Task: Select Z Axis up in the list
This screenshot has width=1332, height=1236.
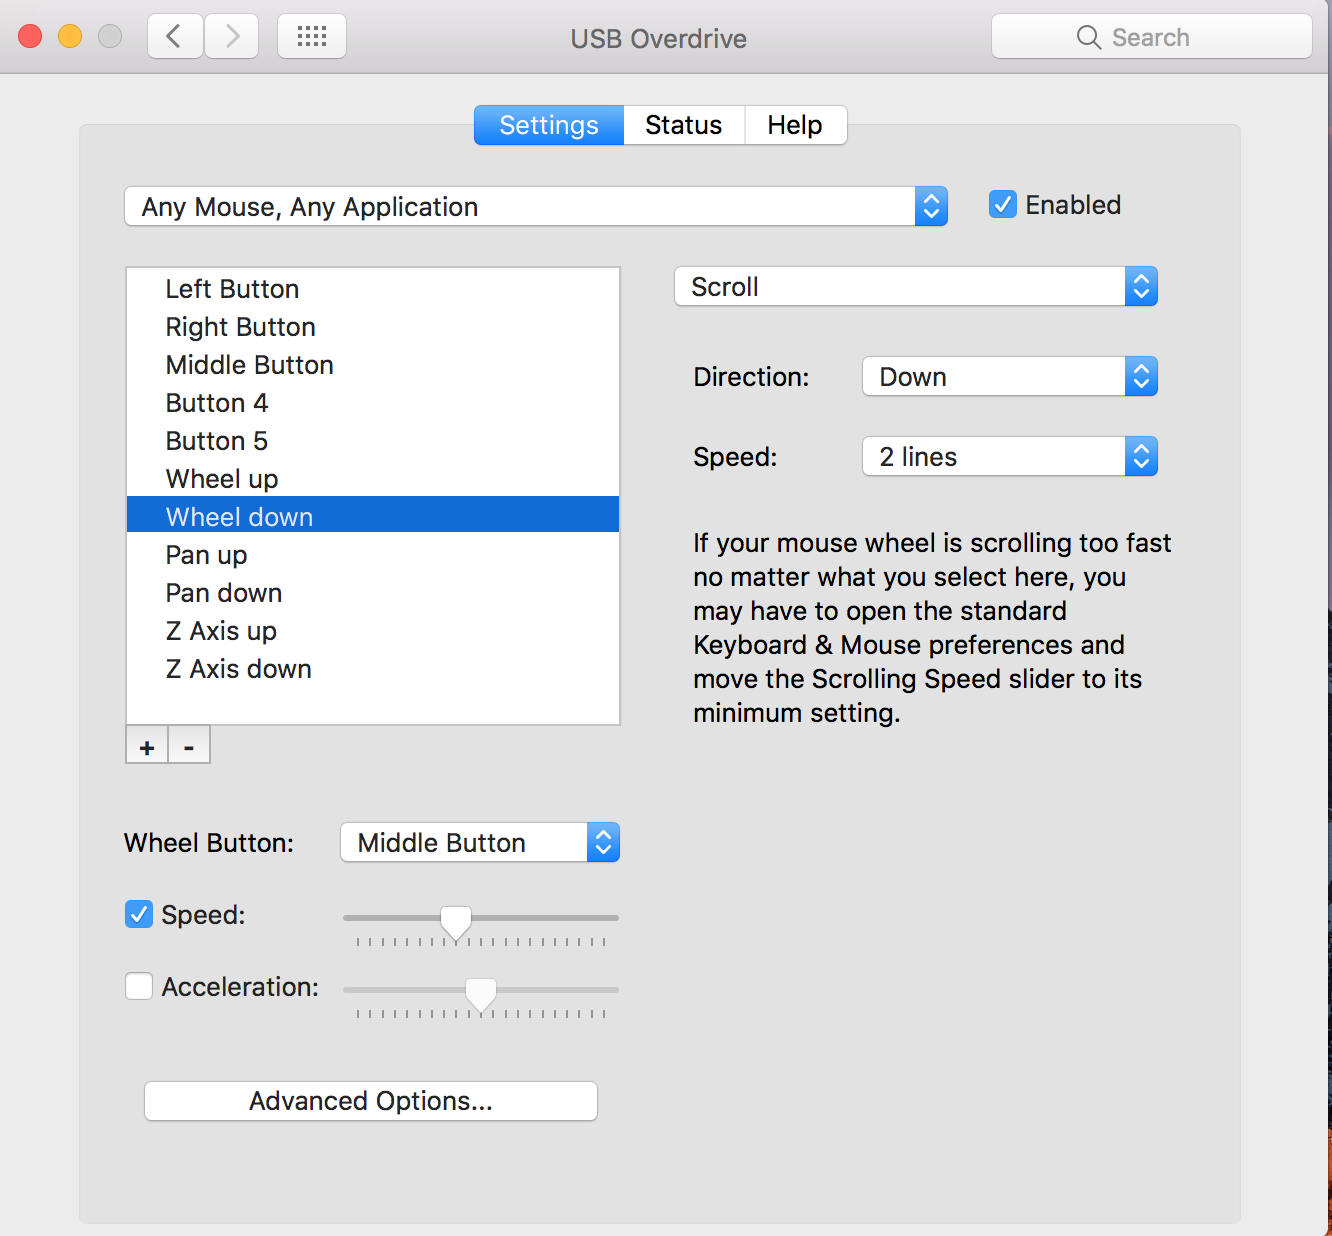Action: [x=373, y=631]
